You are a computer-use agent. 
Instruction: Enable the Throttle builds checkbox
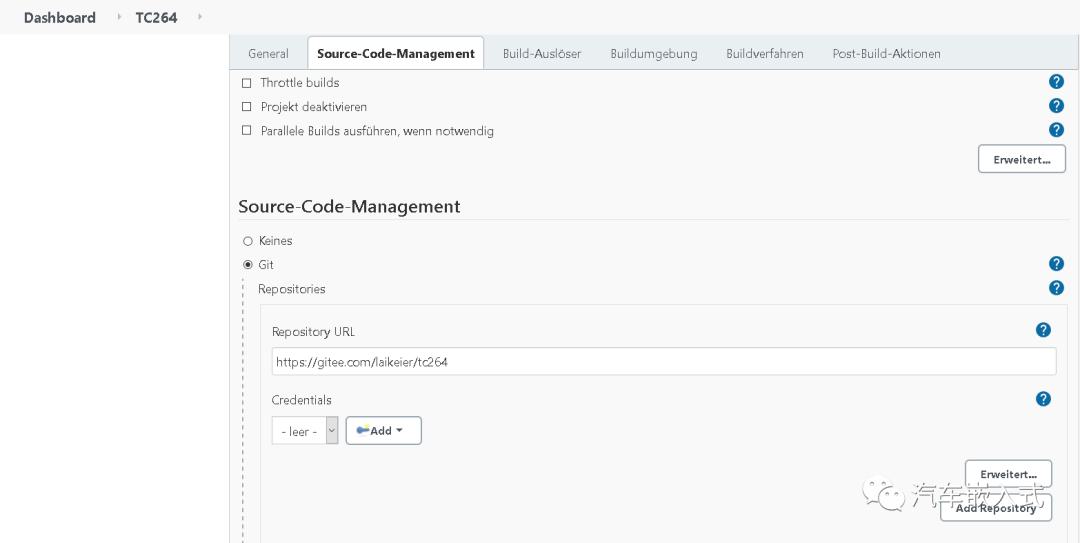pos(247,83)
